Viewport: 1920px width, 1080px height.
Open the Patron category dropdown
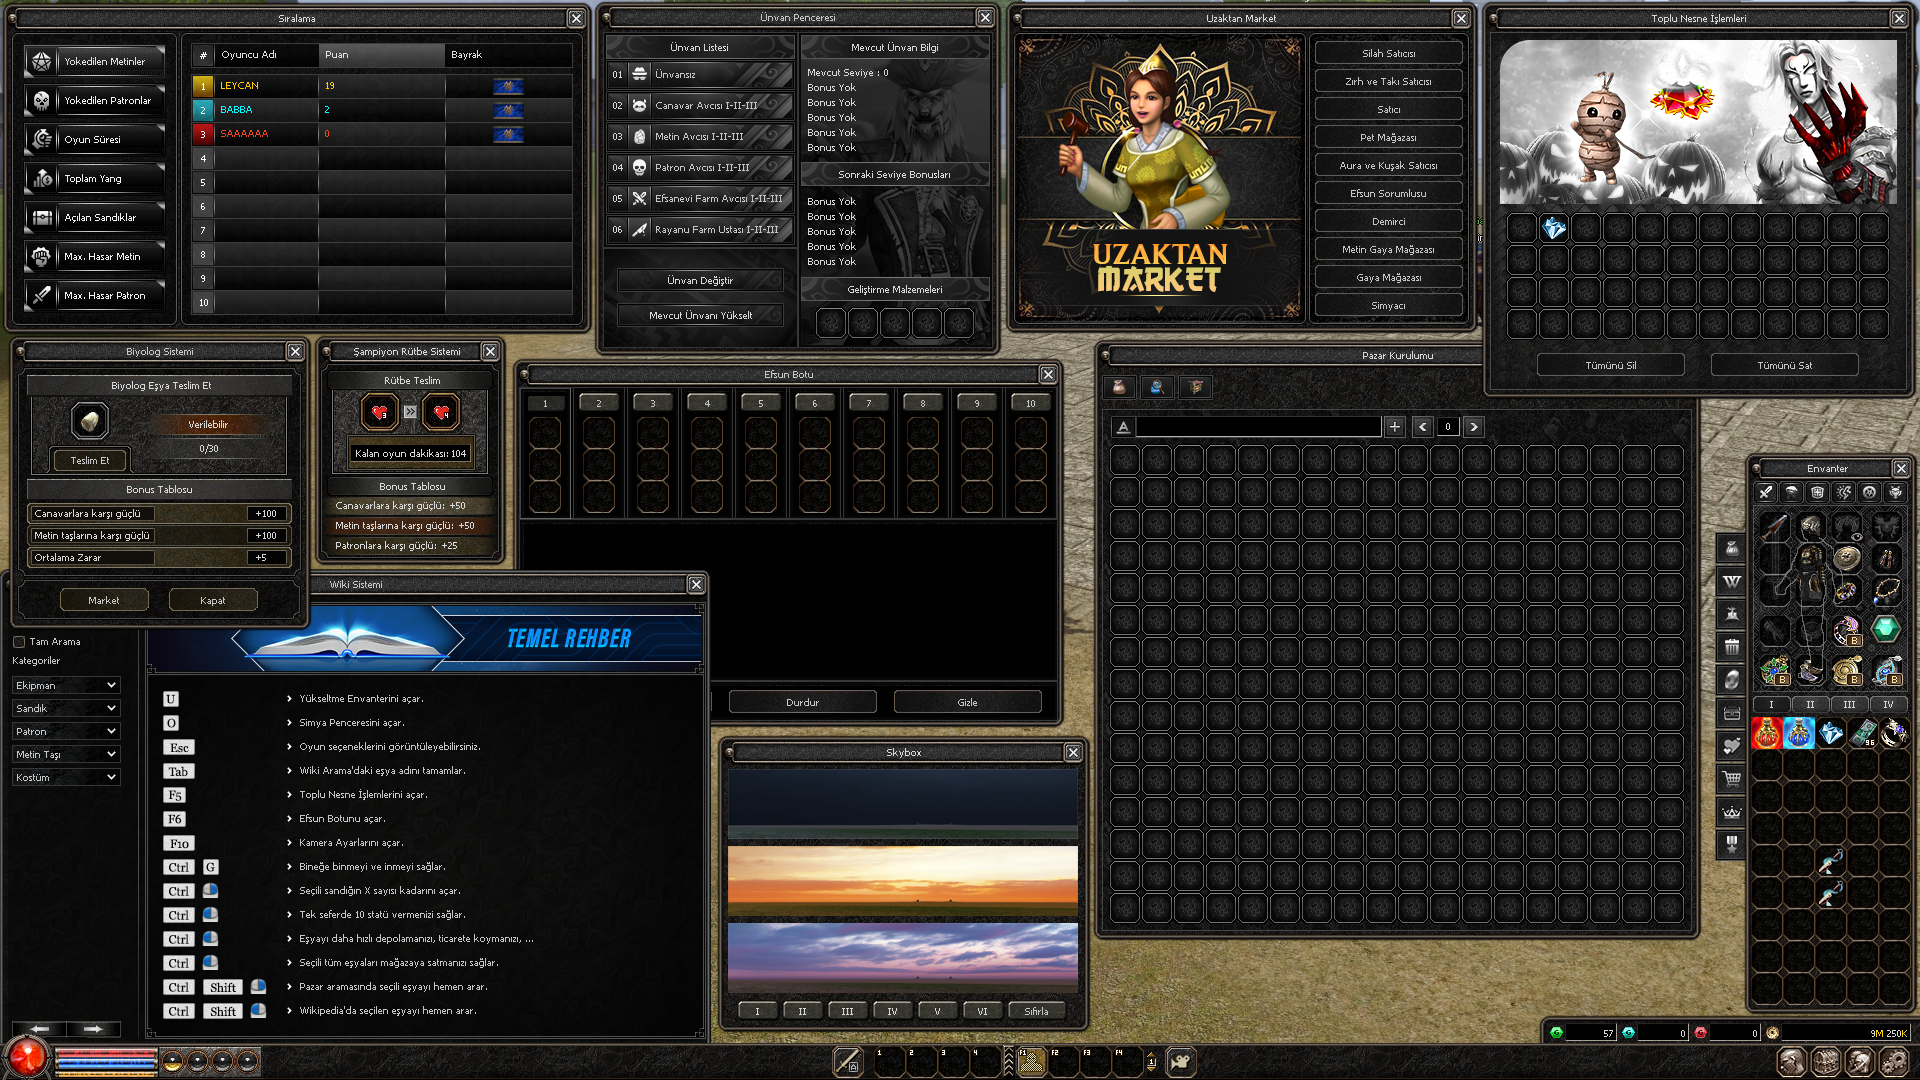(66, 732)
